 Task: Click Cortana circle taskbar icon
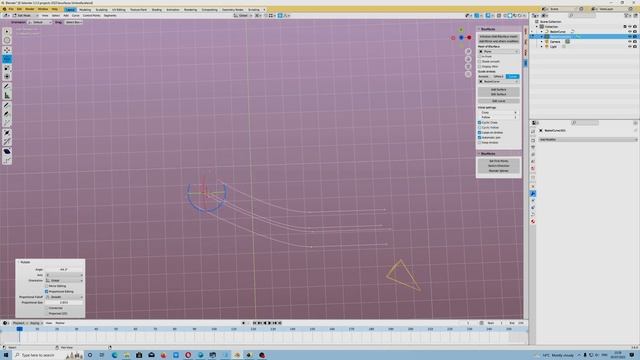(x=90, y=355)
